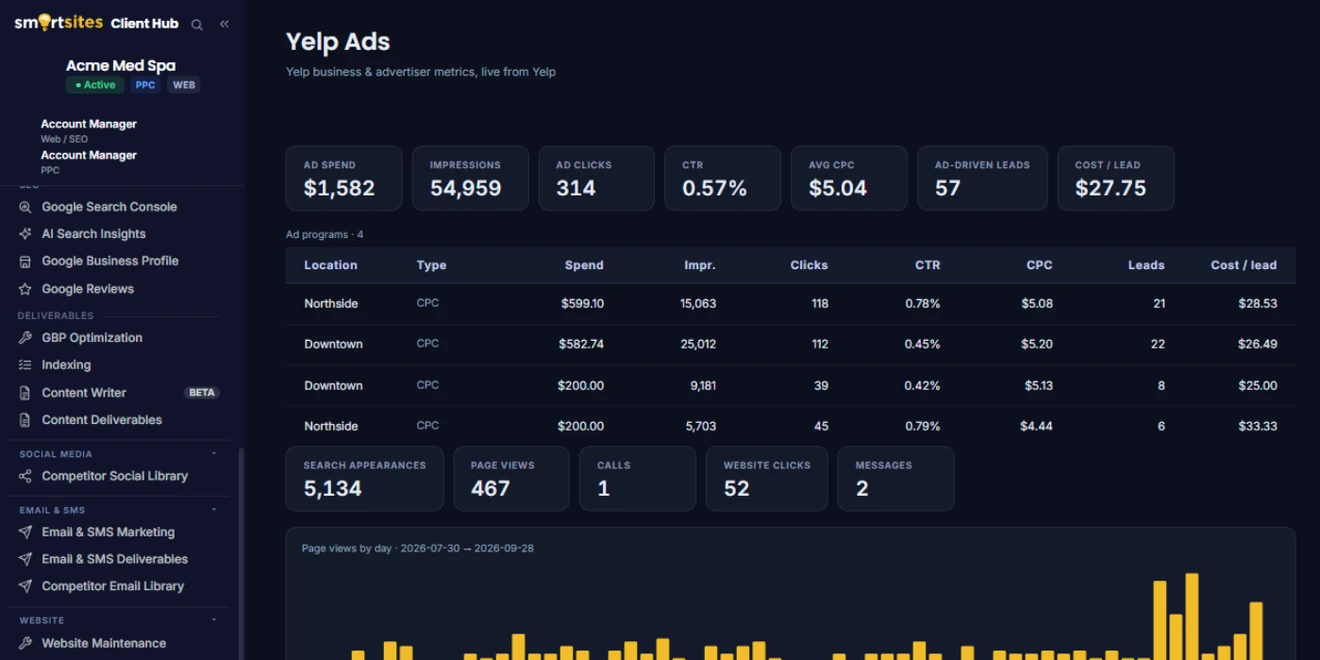
Task: Collapse the Website section chevron
Action: coord(214,620)
